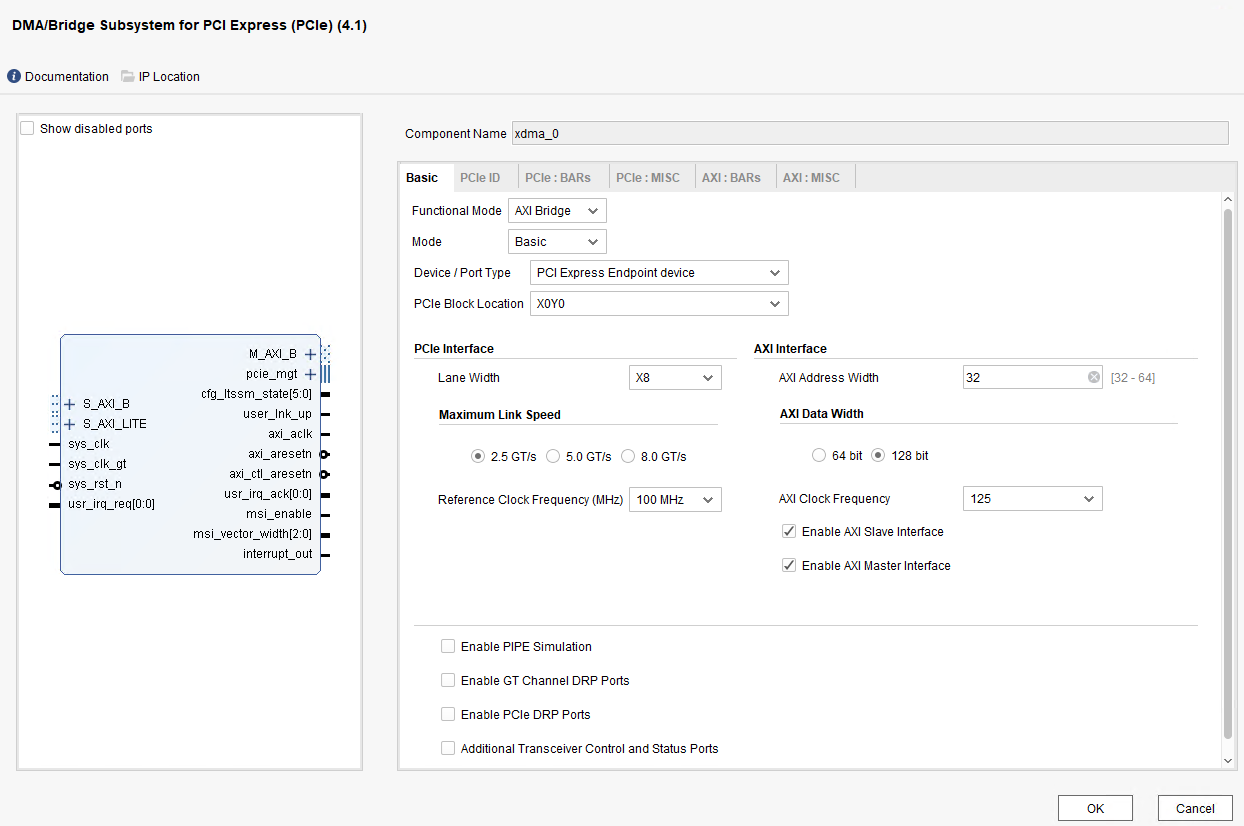Screen dimensions: 1244x826
Task: Edit the Component Name field
Action: [870, 133]
